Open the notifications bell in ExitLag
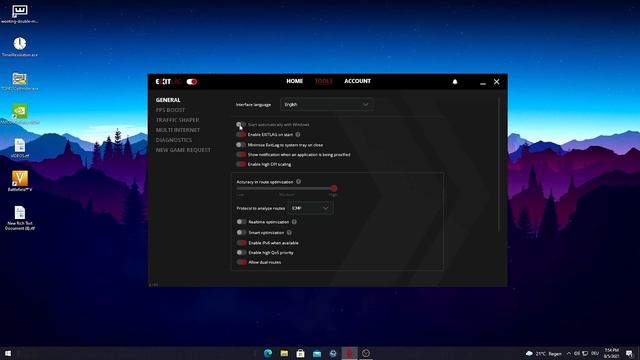Image resolution: width=640 pixels, height=360 pixels. (x=455, y=82)
